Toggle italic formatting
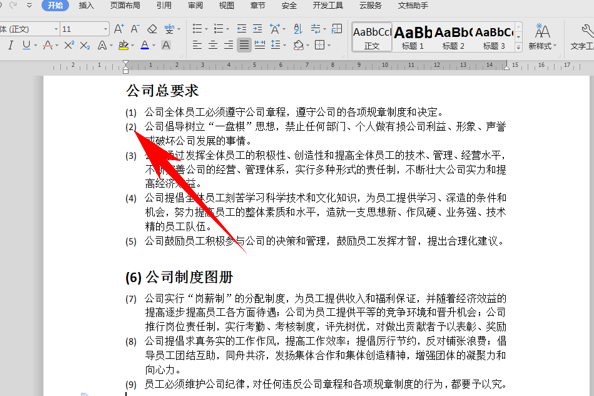This screenshot has width=594, height=396. 11,45
